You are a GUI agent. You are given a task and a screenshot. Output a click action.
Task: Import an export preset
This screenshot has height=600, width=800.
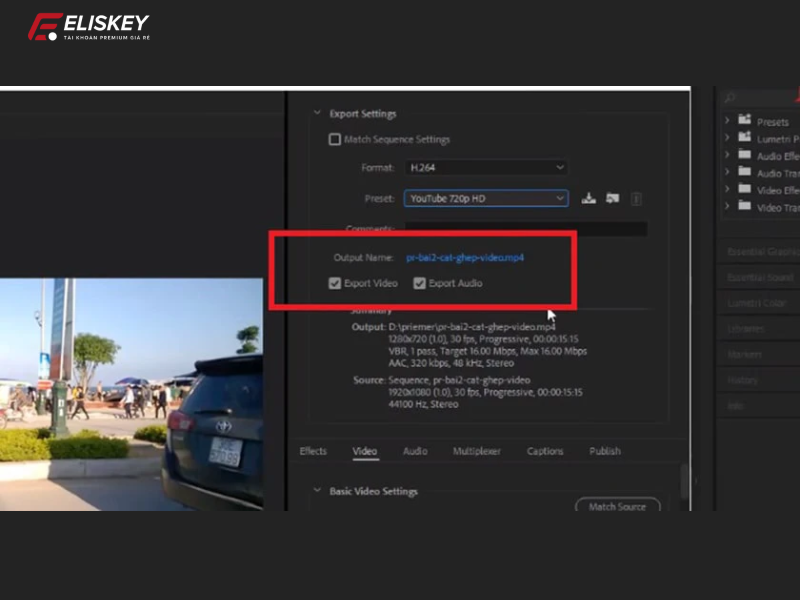612,198
